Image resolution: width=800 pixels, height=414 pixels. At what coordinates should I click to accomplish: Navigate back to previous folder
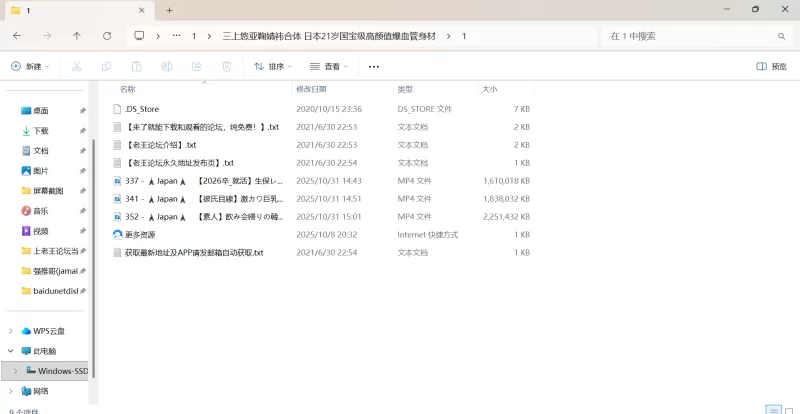[17, 36]
